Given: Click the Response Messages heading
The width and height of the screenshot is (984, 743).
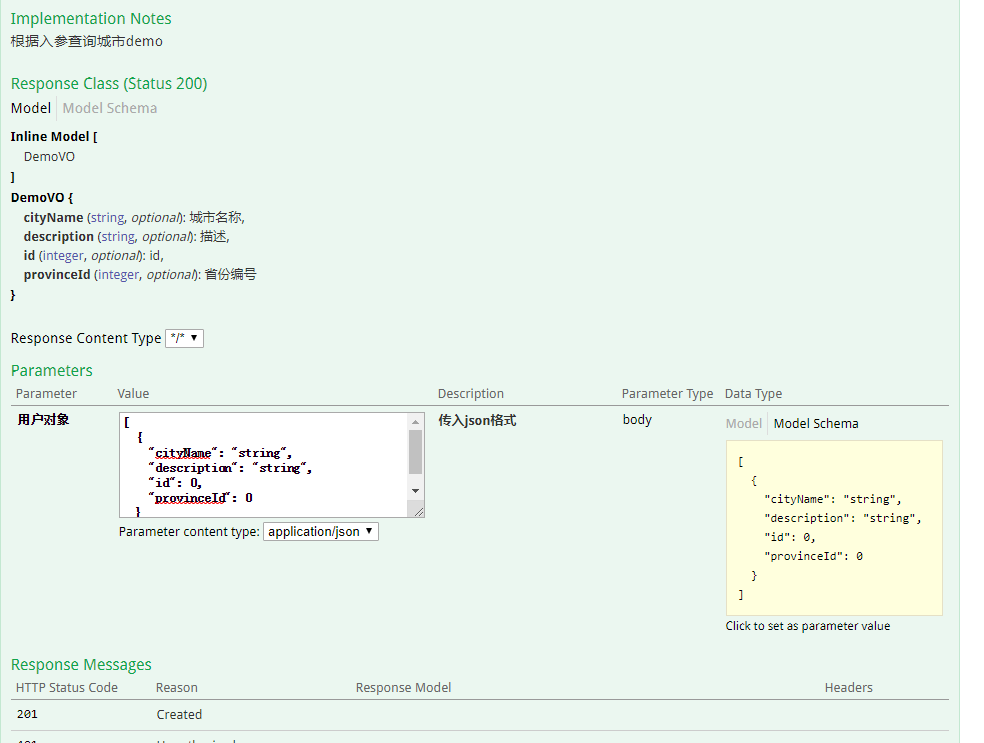Looking at the screenshot, I should [x=81, y=665].
